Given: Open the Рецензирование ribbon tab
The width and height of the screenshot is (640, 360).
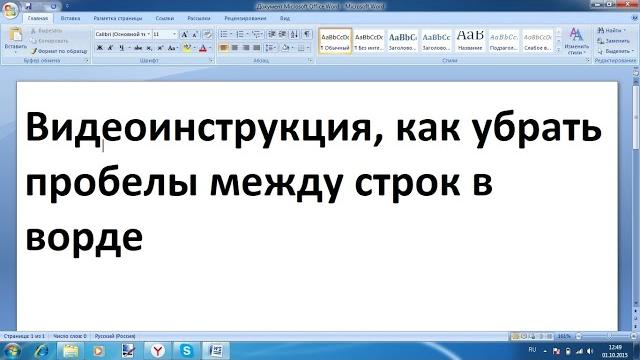Looking at the screenshot, I should point(245,18).
